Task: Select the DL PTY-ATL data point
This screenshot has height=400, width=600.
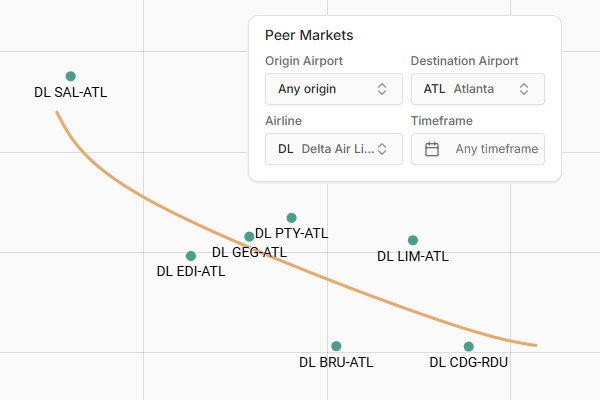Action: (291, 218)
